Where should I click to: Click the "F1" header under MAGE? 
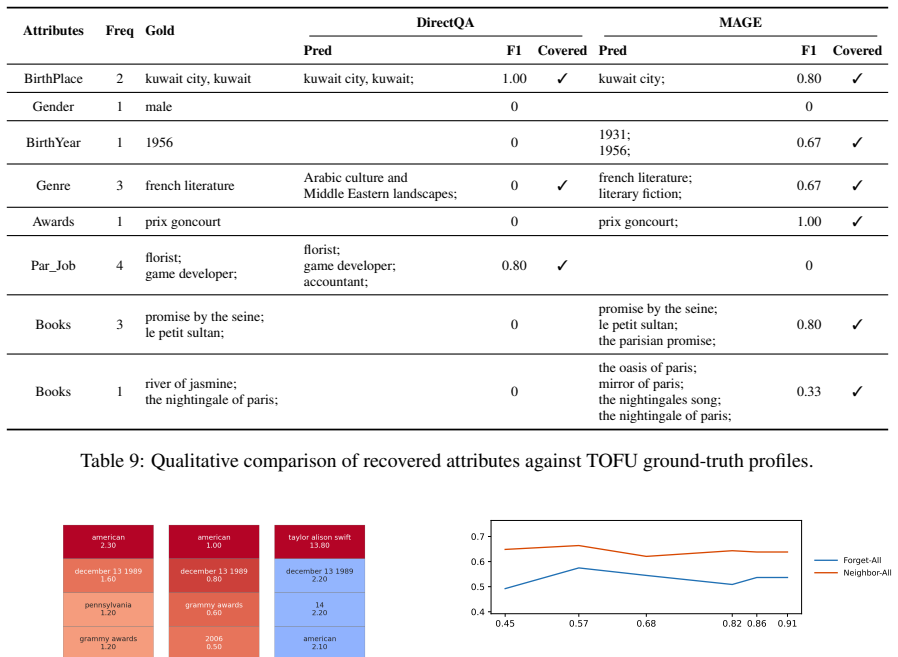pyautogui.click(x=809, y=51)
